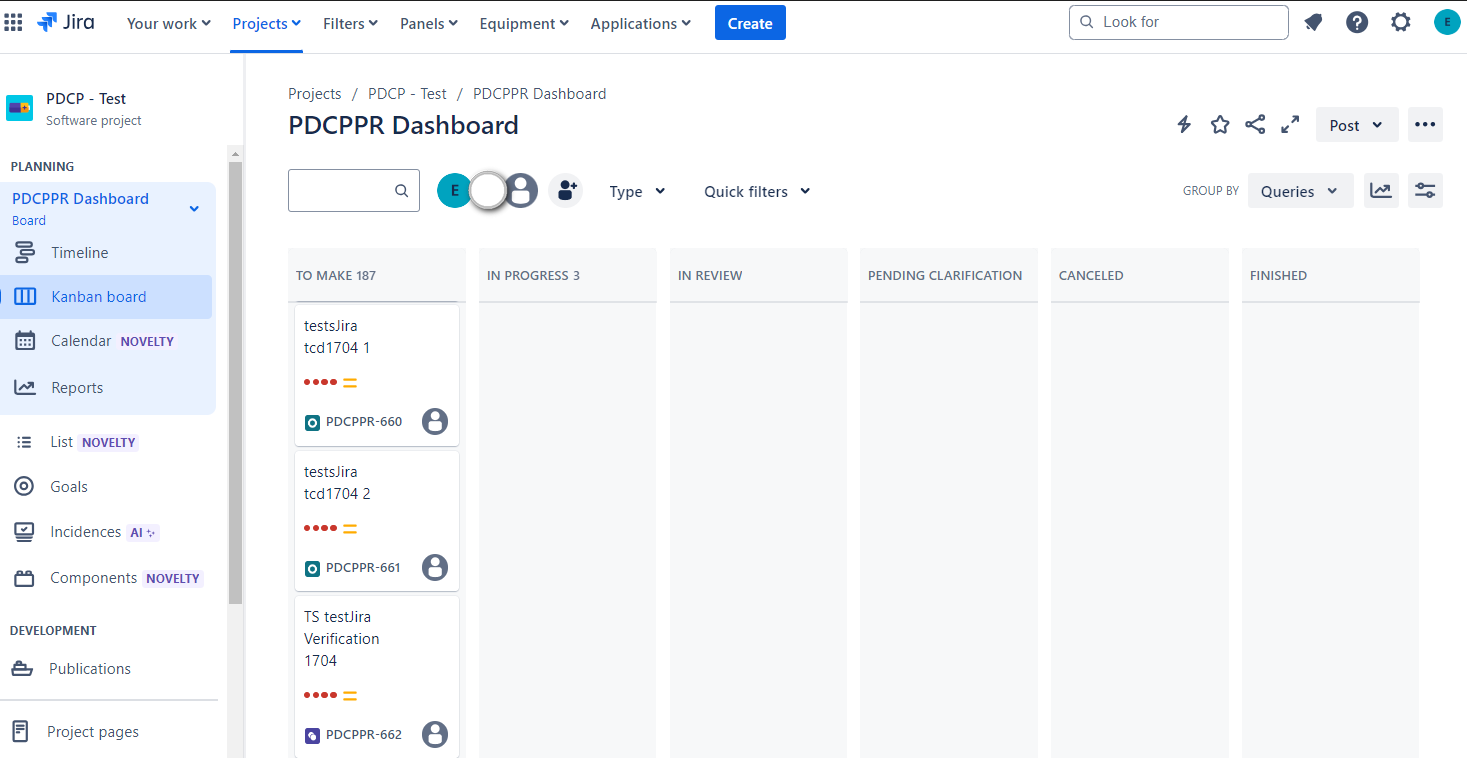Image resolution: width=1467 pixels, height=758 pixels.
Task: Open the help question mark icon
Action: pyautogui.click(x=1357, y=21)
